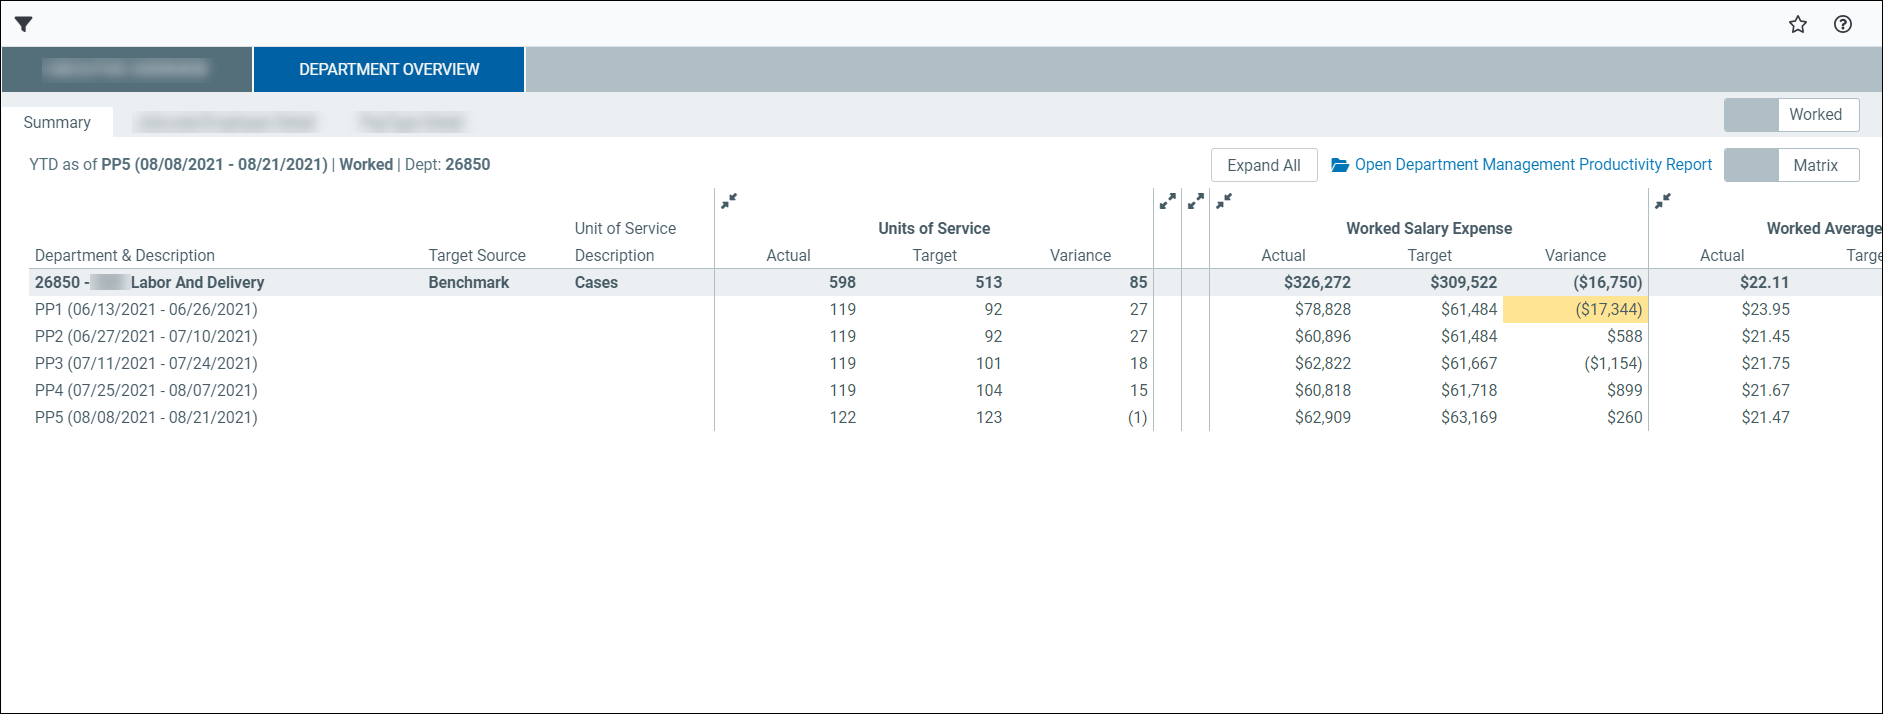Toggle the Matrix view switch
This screenshot has height=714, width=1883.
coord(1752,165)
